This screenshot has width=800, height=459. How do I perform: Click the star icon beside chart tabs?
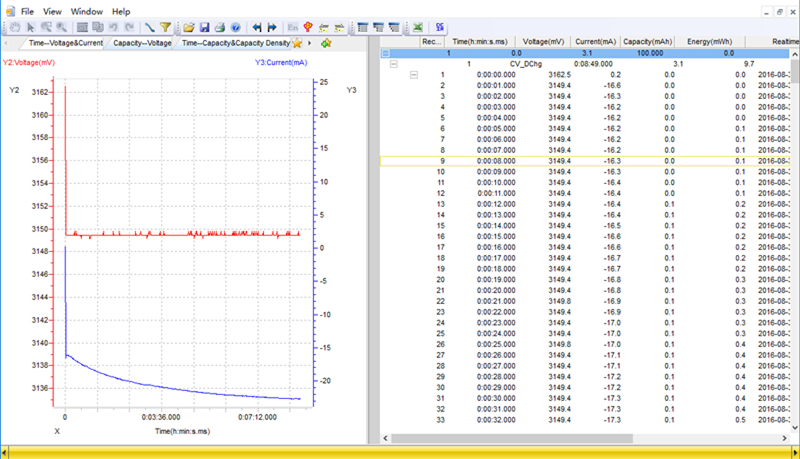click(x=297, y=43)
